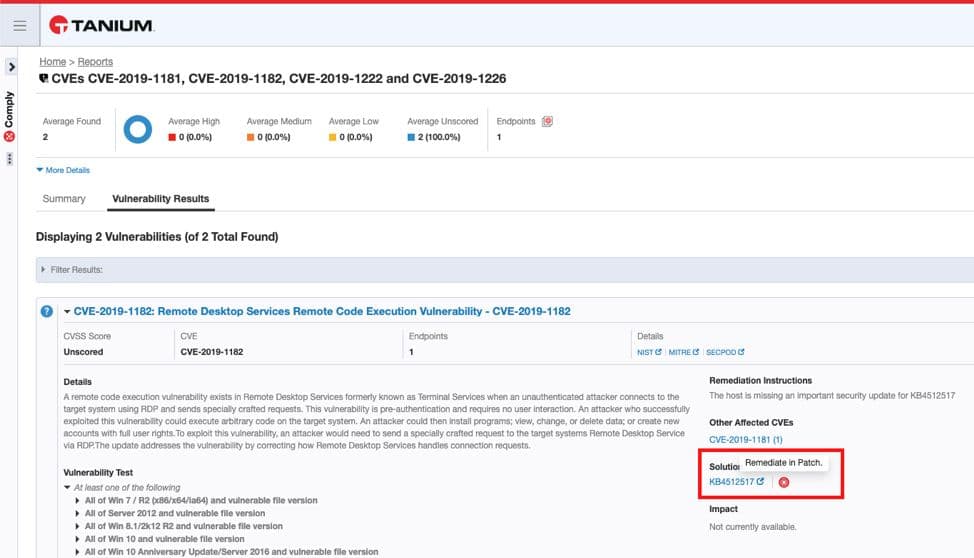Click 'Displaying 2 Vulnerabilities' heading
The image size is (974, 558).
157,237
